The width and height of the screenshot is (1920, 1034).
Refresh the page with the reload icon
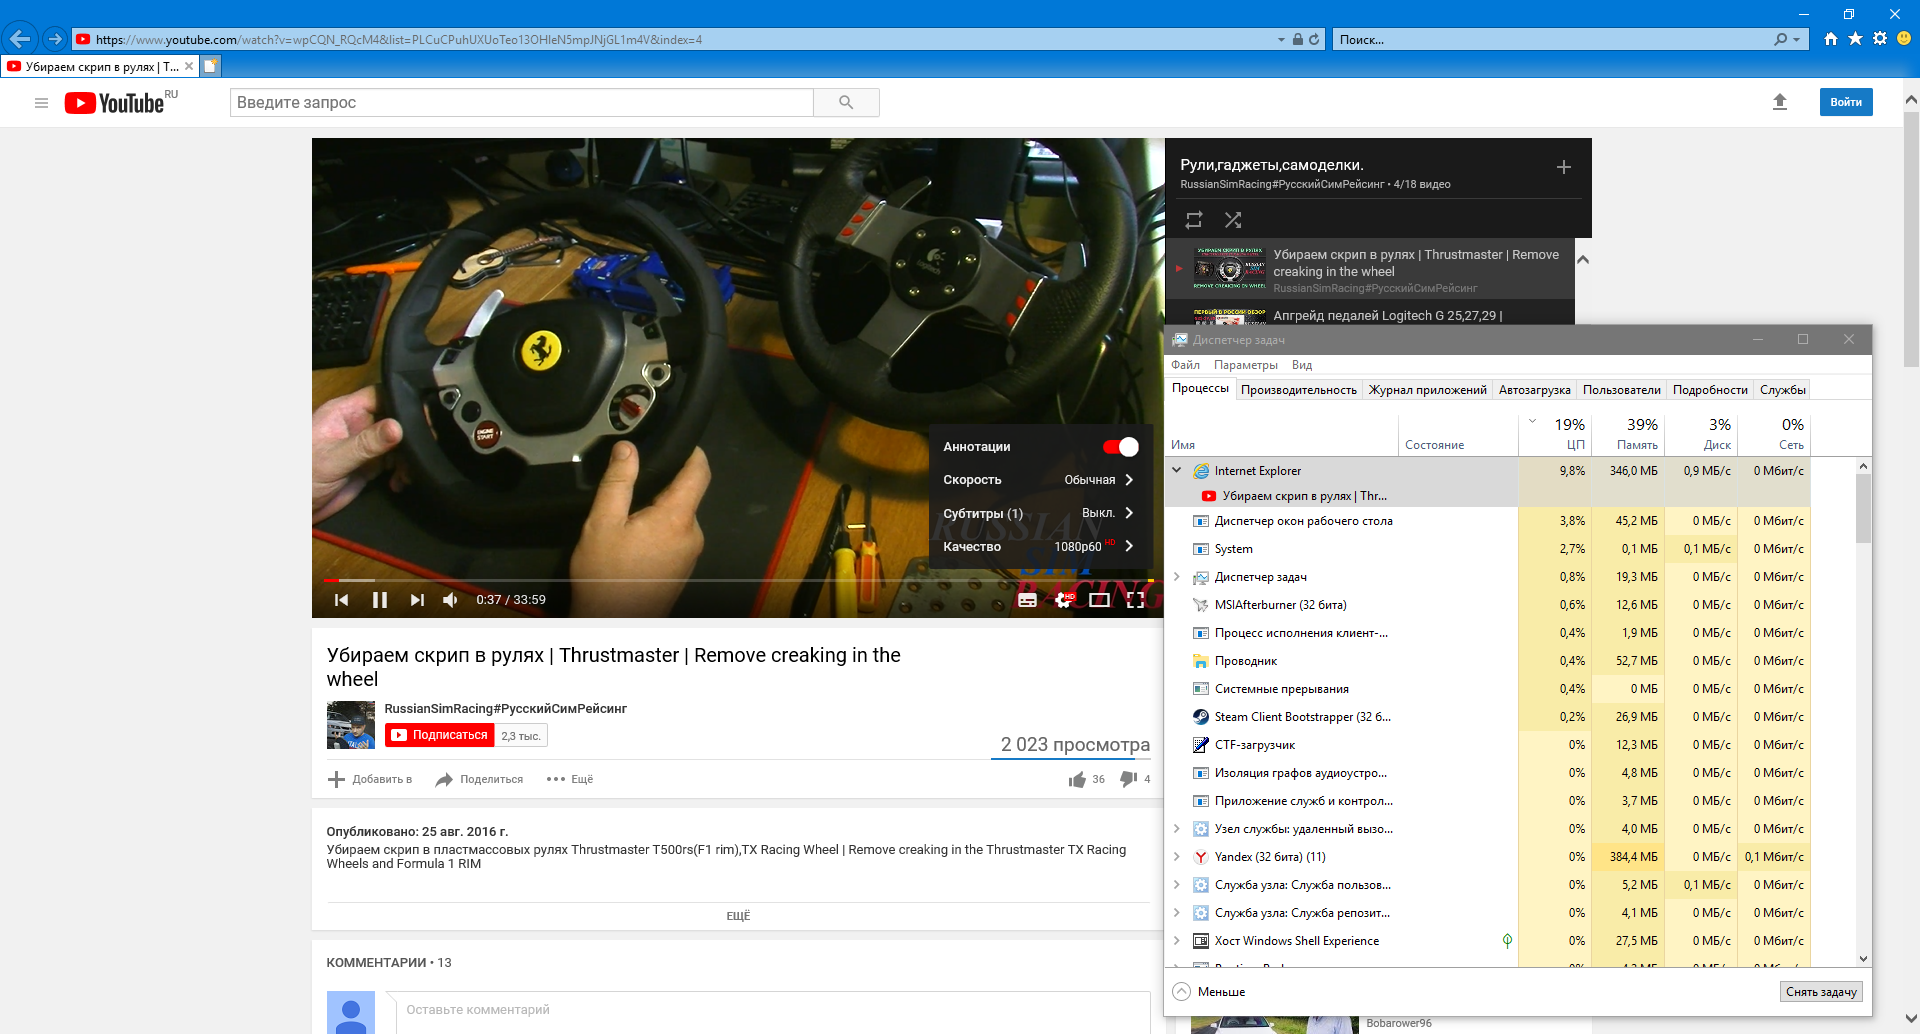[1314, 40]
